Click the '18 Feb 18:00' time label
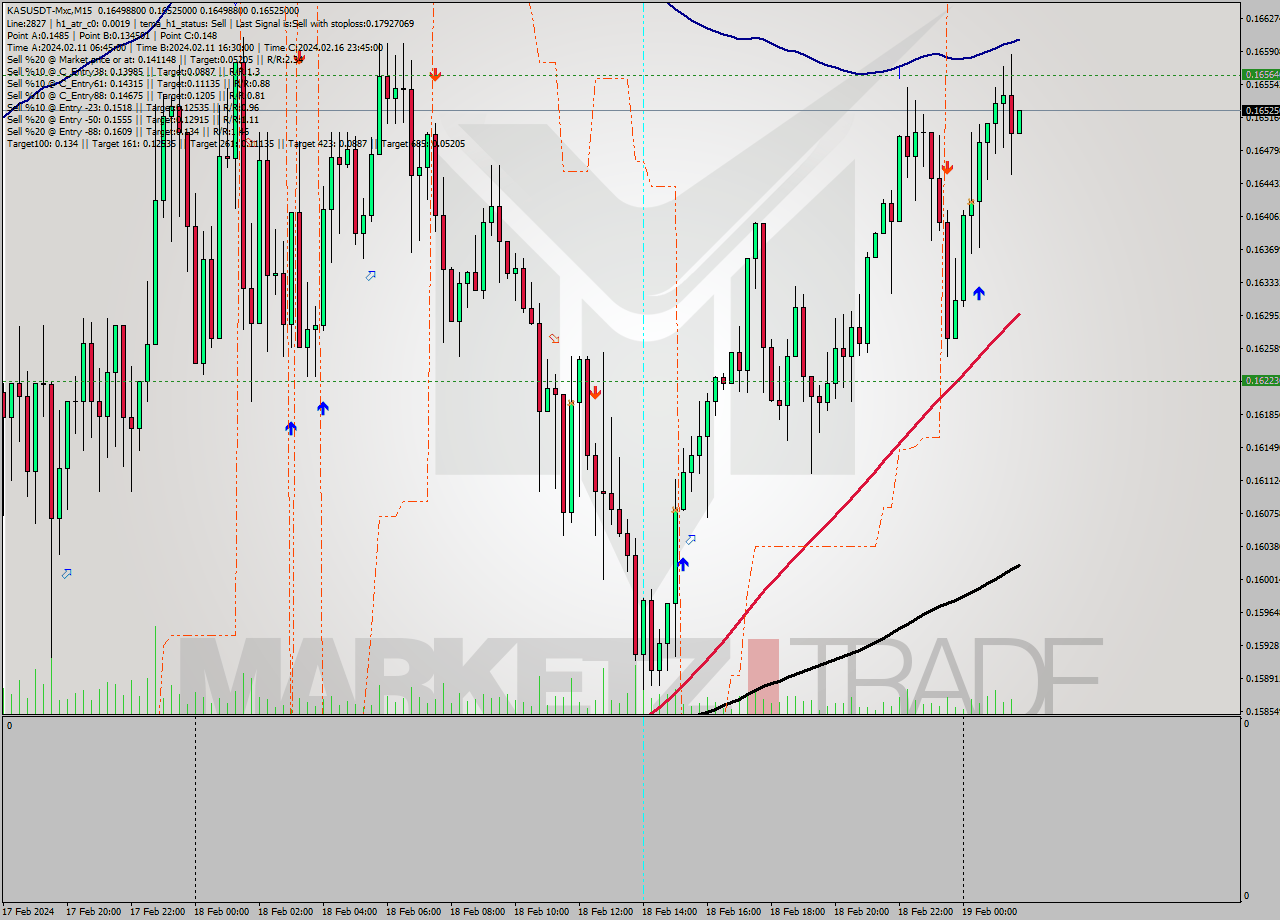 (x=797, y=911)
